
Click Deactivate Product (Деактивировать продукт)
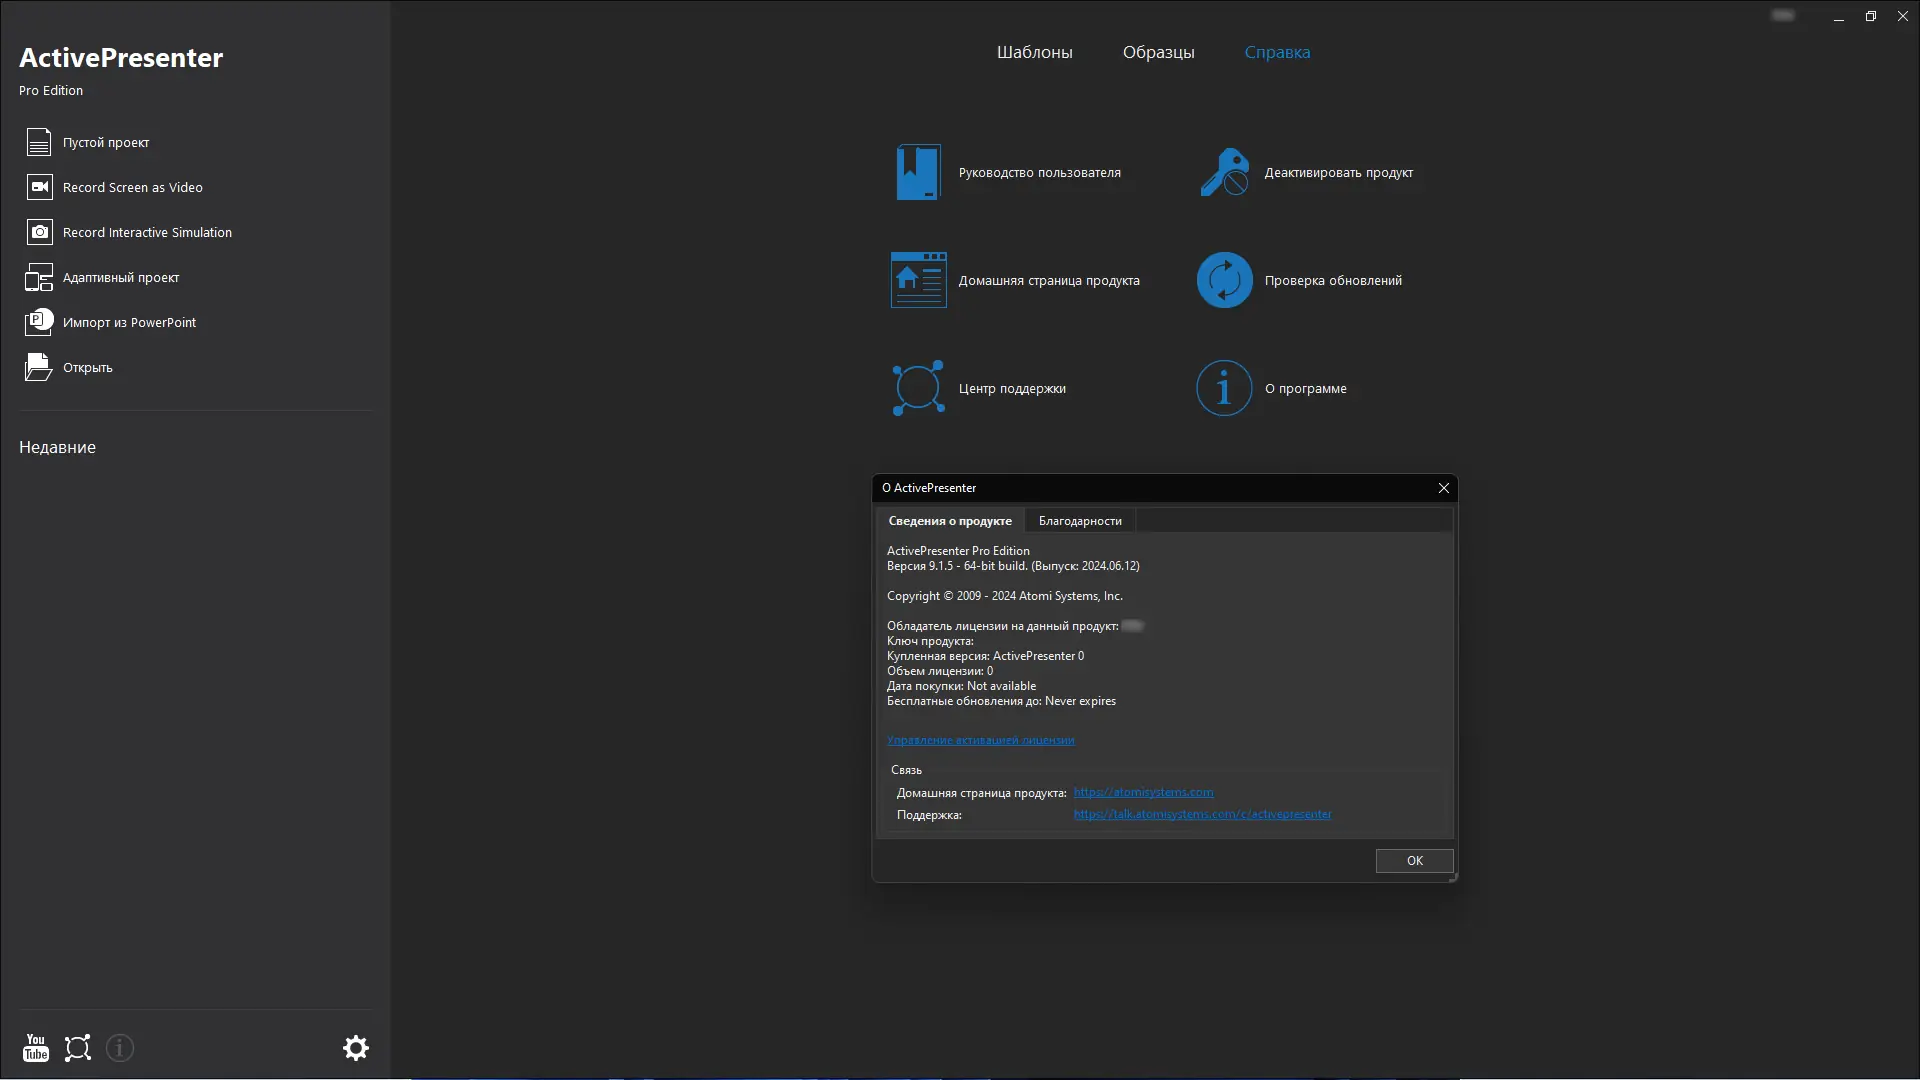1337,173
